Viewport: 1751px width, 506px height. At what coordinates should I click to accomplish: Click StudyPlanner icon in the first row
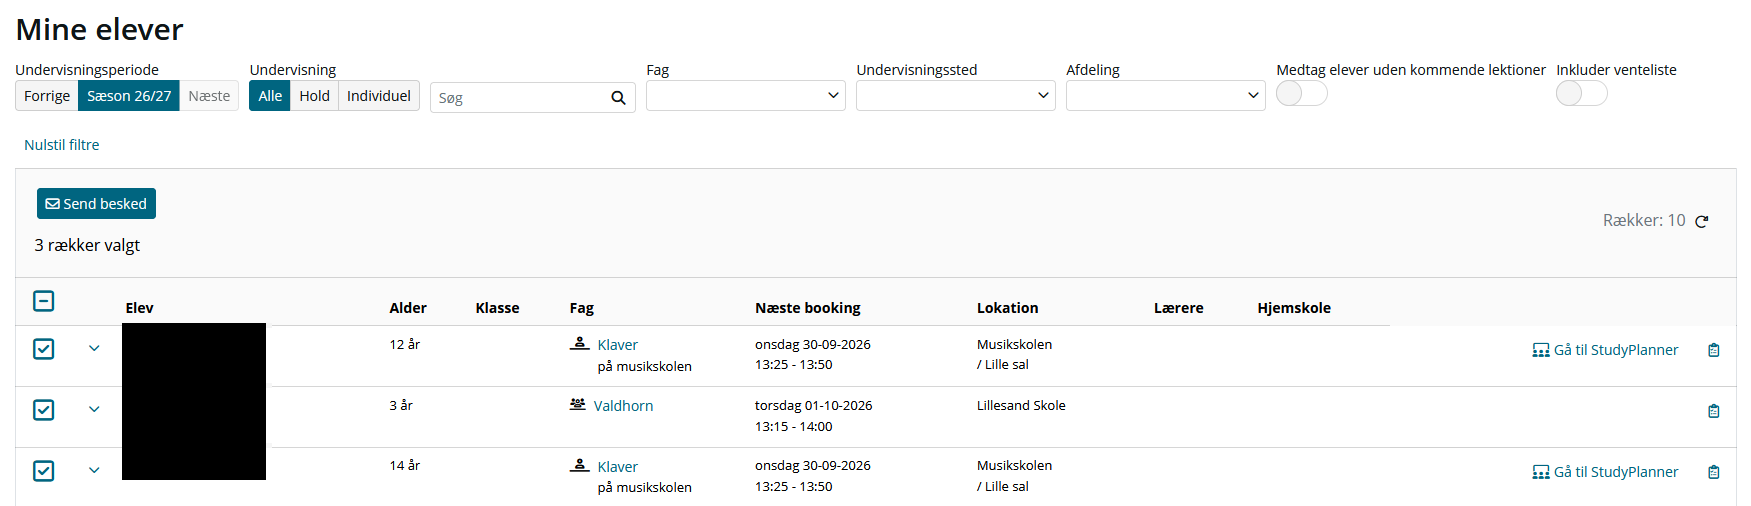[1540, 350]
